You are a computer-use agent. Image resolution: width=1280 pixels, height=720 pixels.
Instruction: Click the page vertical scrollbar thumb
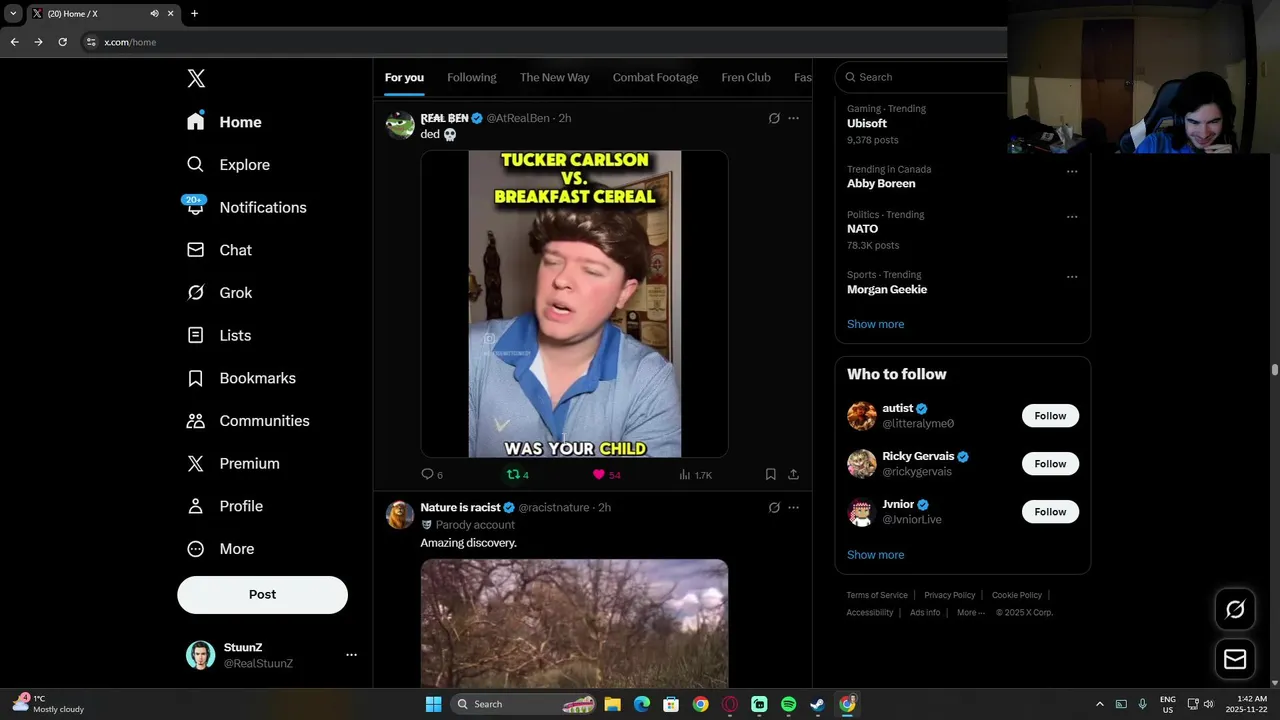pyautogui.click(x=1274, y=370)
